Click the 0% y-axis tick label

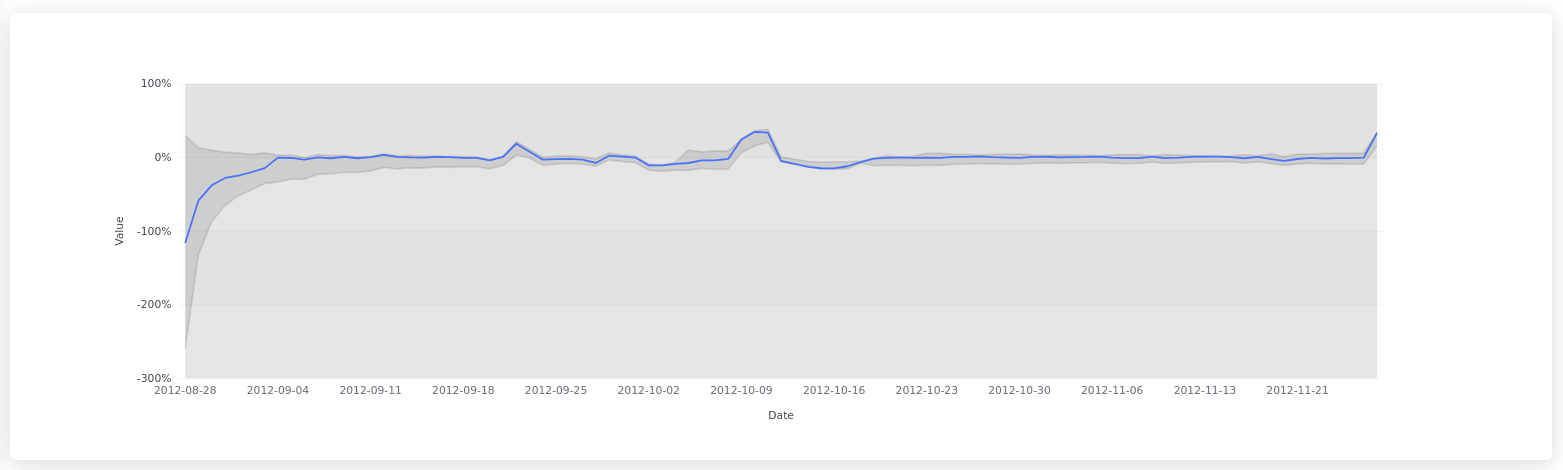pos(162,158)
